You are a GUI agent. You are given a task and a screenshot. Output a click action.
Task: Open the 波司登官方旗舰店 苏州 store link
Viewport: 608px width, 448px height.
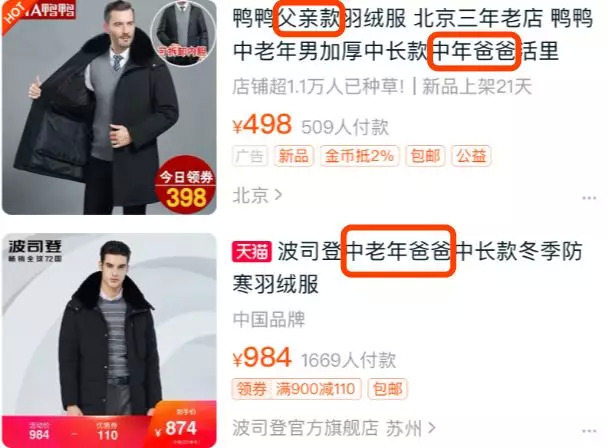tap(333, 428)
